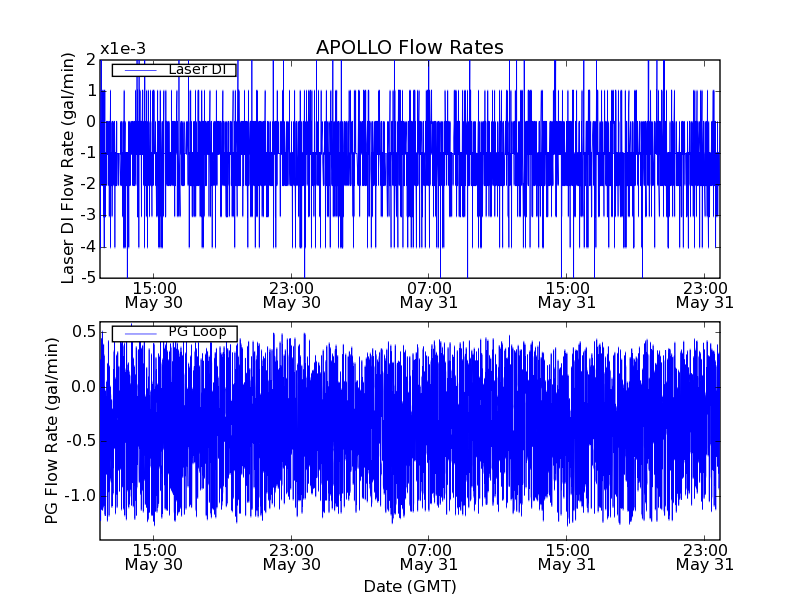Click the "0.0" y-axis tick on bottom plot
The image size is (800, 600).
pos(83,386)
